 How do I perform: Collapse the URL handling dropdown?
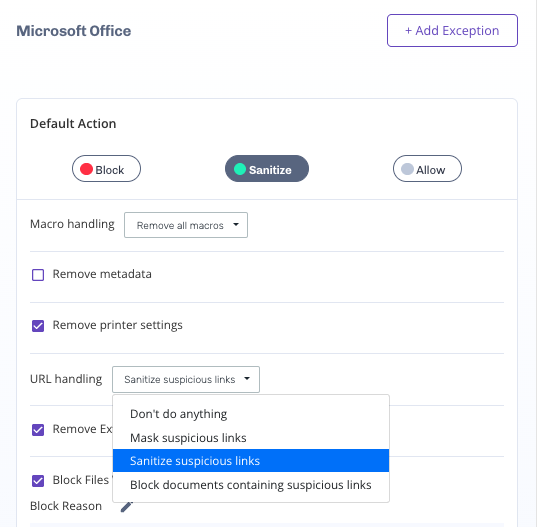tap(186, 379)
